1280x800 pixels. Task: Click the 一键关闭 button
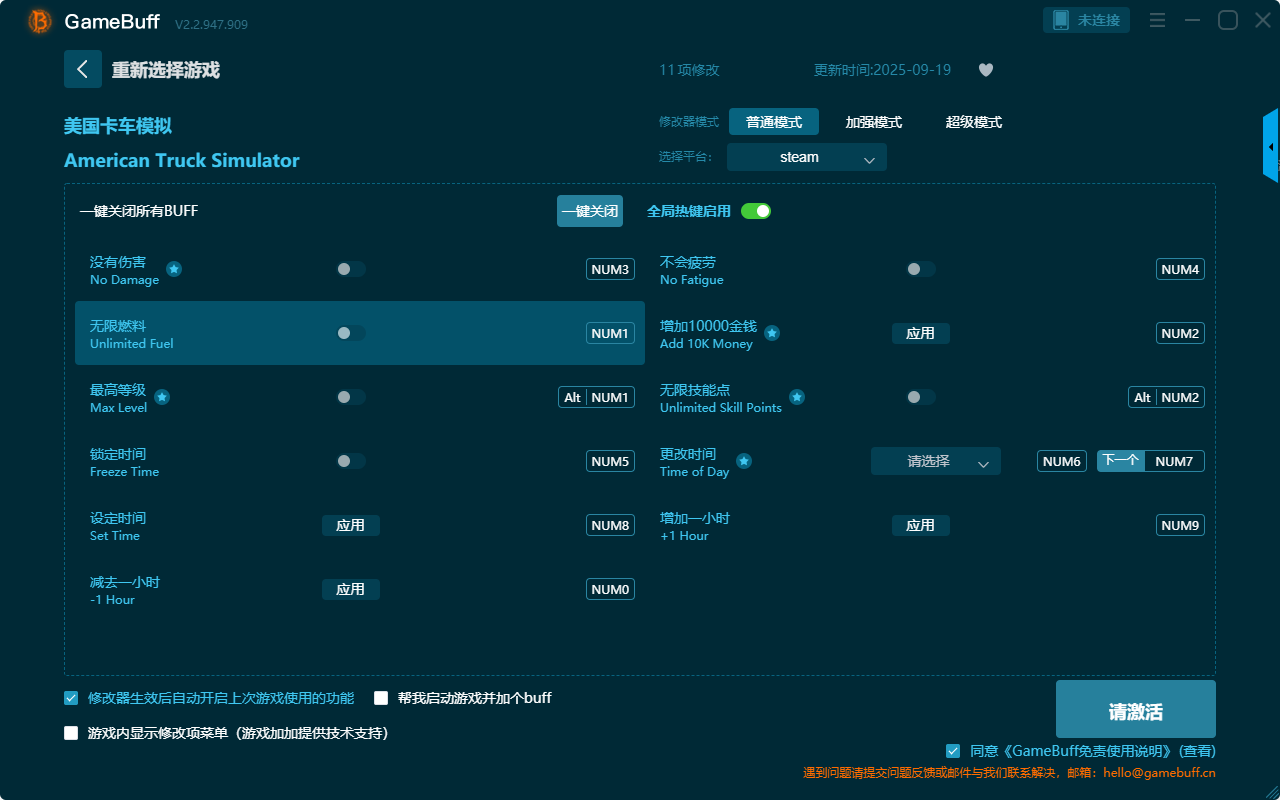[590, 211]
